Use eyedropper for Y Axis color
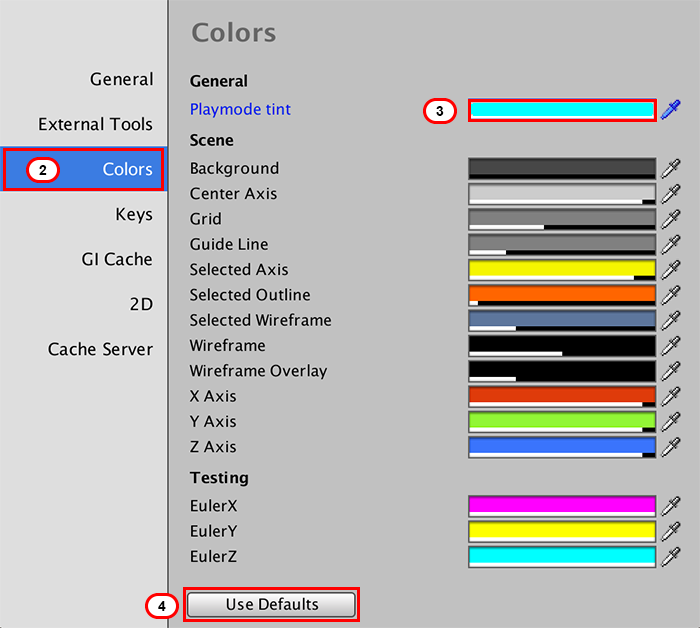This screenshot has width=700, height=628. 671,422
